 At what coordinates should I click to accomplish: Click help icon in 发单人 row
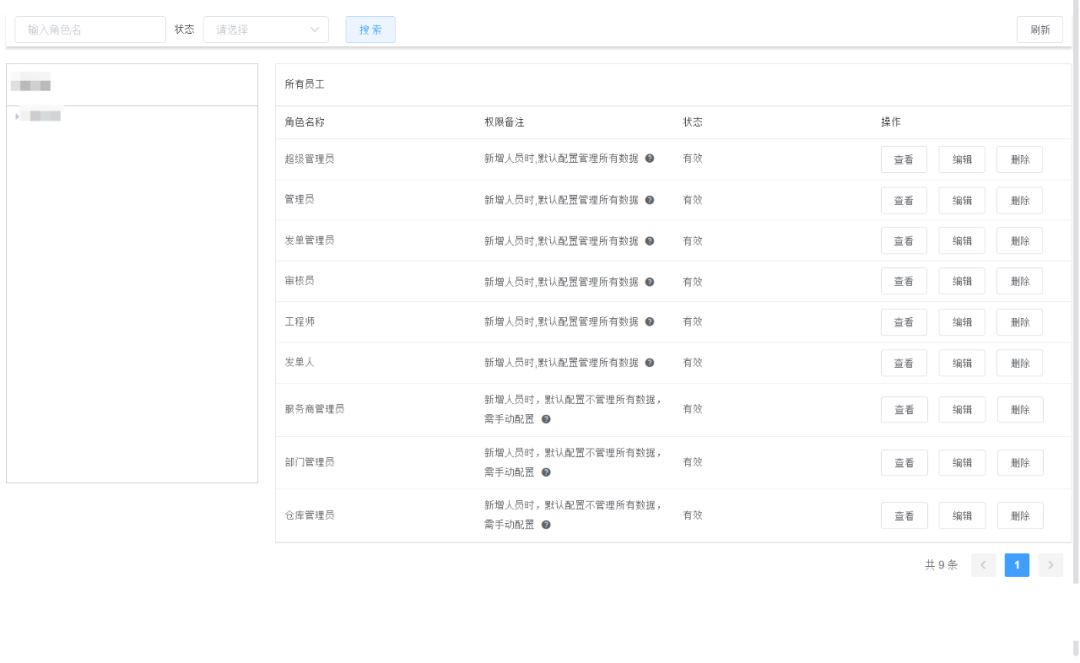[649, 363]
